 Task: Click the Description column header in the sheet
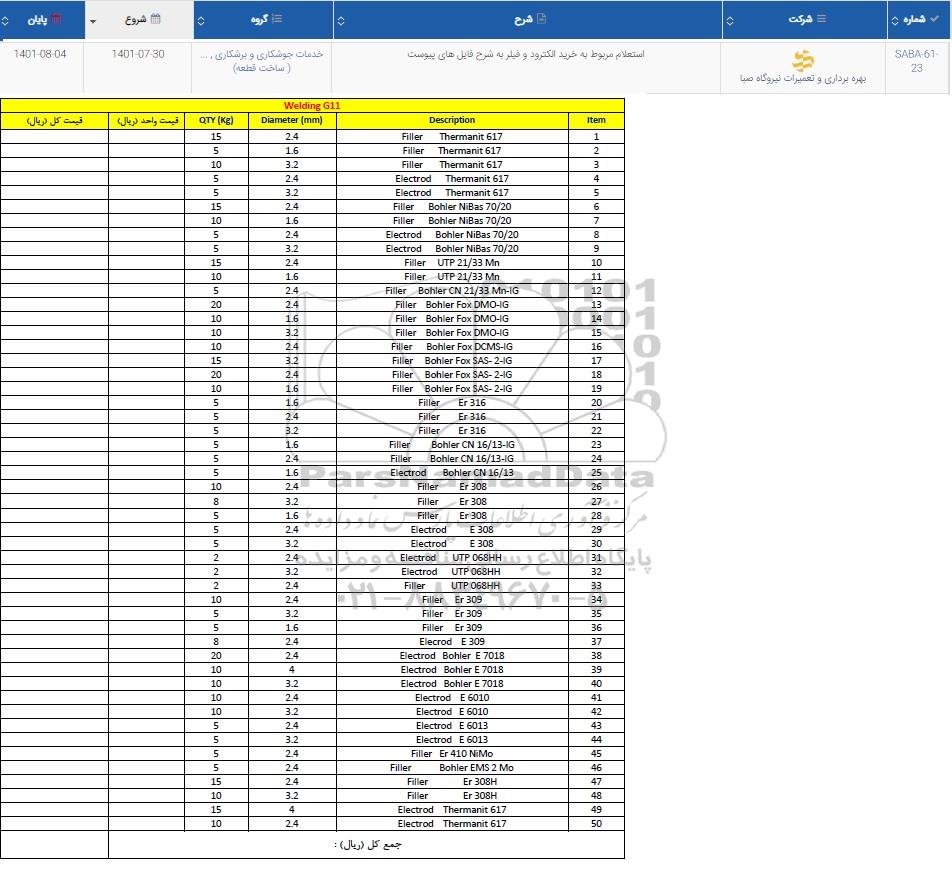(x=452, y=120)
